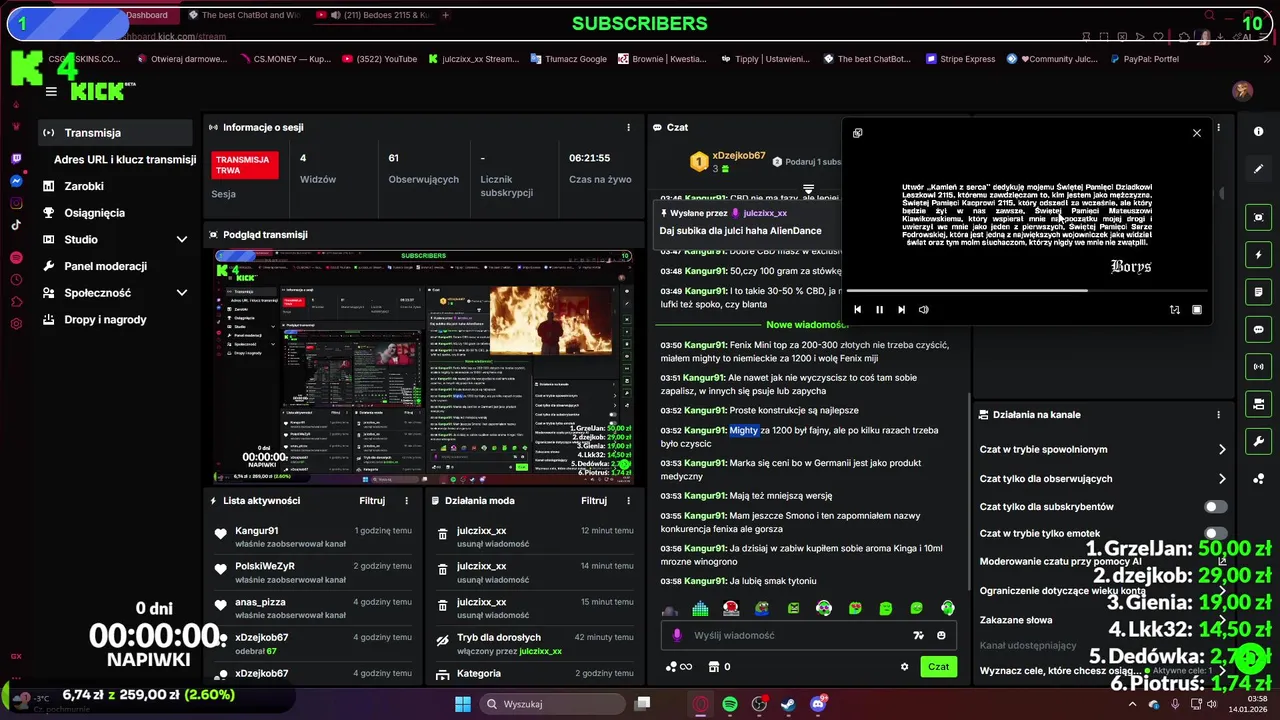
Task: Skip to next track in video player
Action: 901,310
